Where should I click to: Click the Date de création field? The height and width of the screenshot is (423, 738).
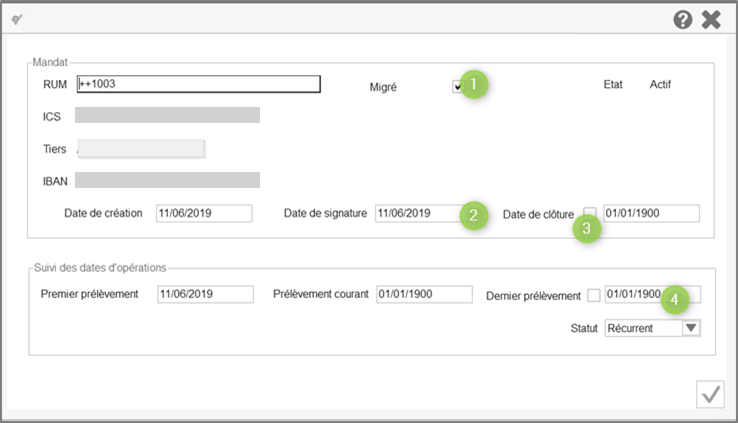[x=204, y=213]
